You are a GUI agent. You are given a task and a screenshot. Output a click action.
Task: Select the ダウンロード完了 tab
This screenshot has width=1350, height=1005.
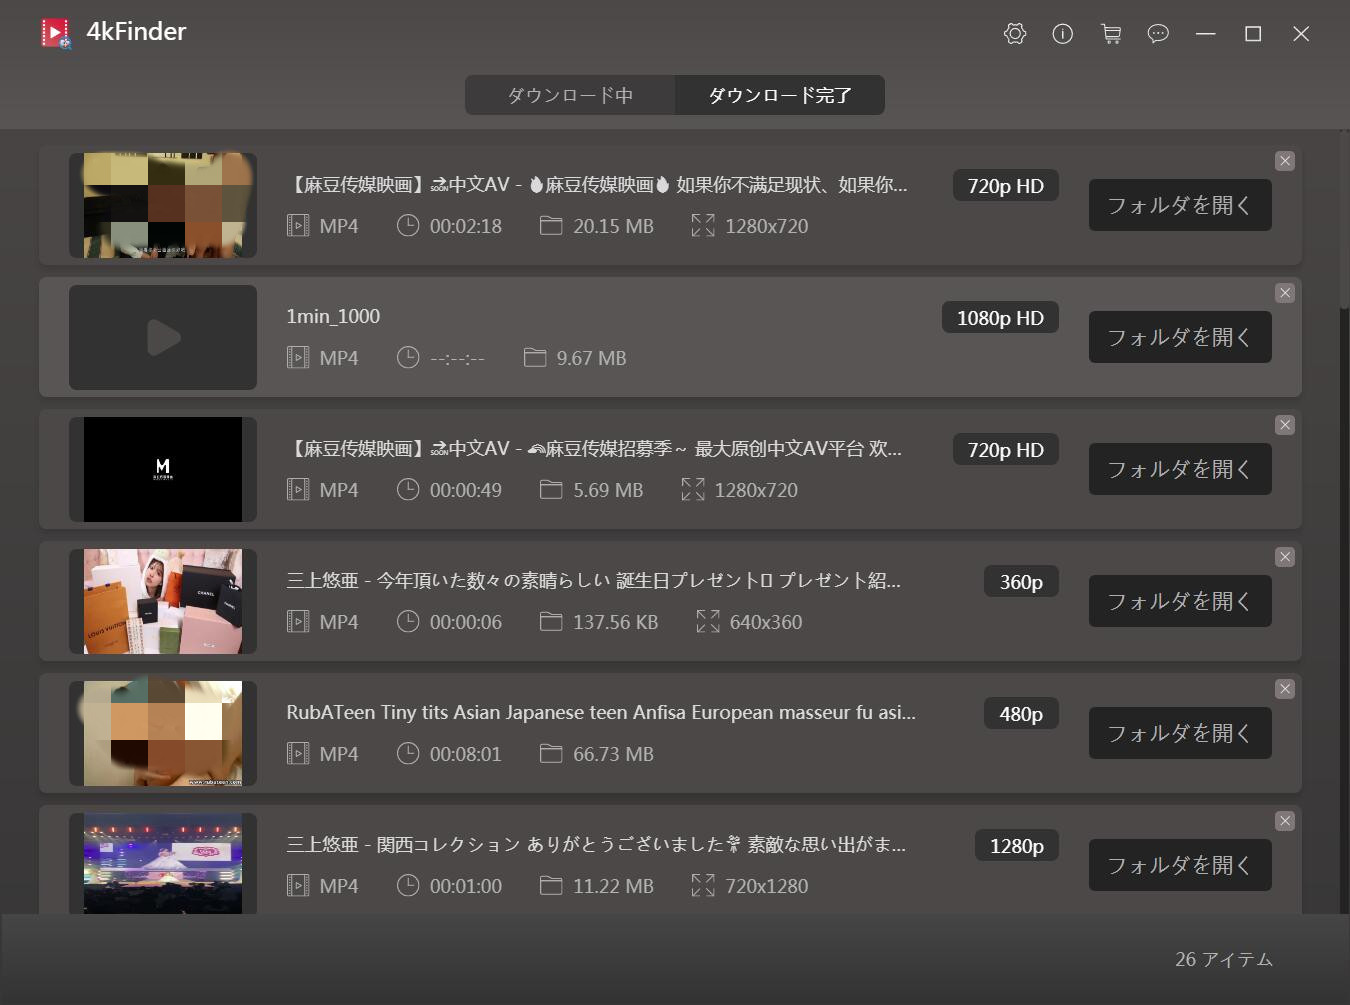[780, 95]
